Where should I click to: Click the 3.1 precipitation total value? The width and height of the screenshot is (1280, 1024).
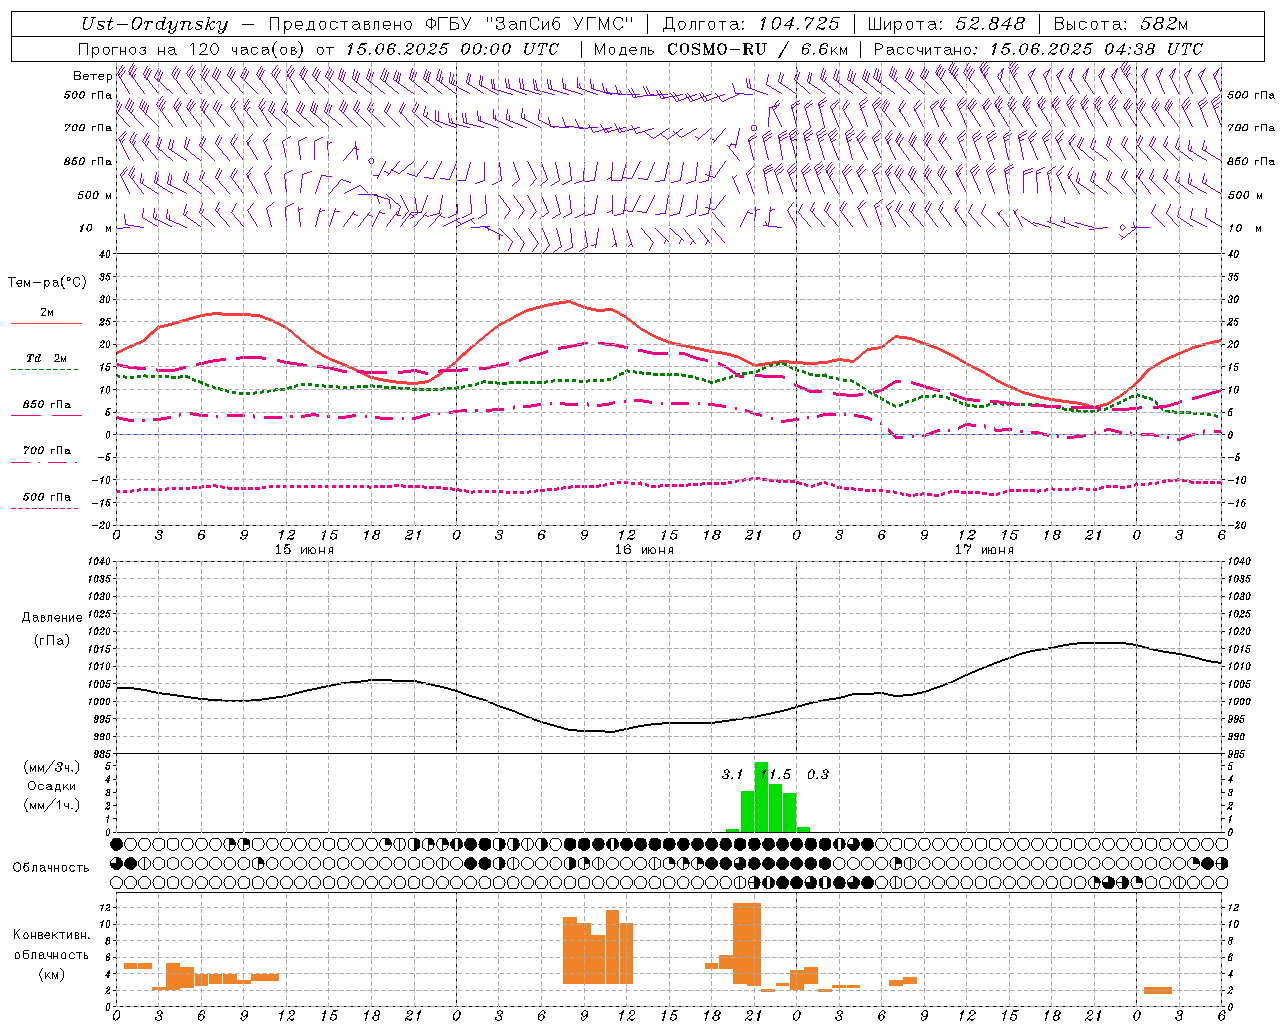732,775
